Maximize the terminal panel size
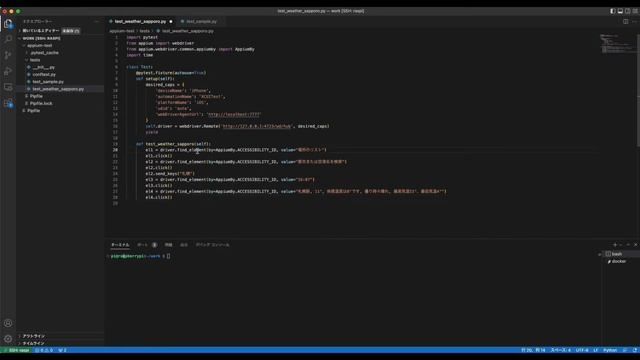 click(629, 244)
